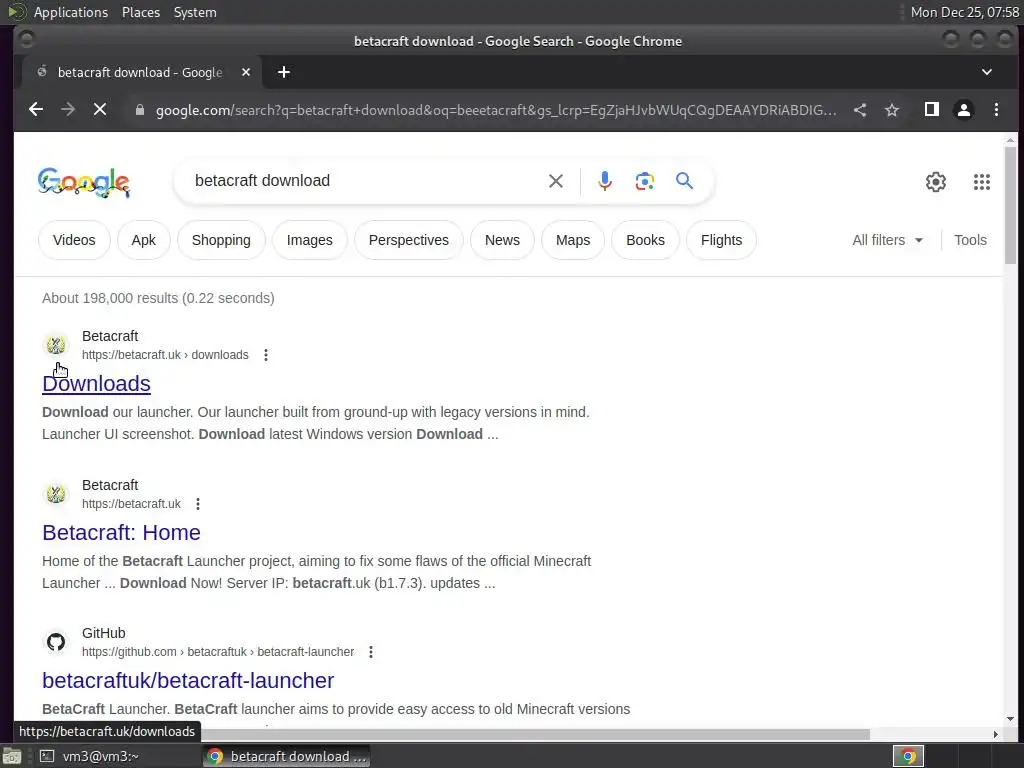Image resolution: width=1024 pixels, height=768 pixels.
Task: View site security lock info
Action: (139, 110)
